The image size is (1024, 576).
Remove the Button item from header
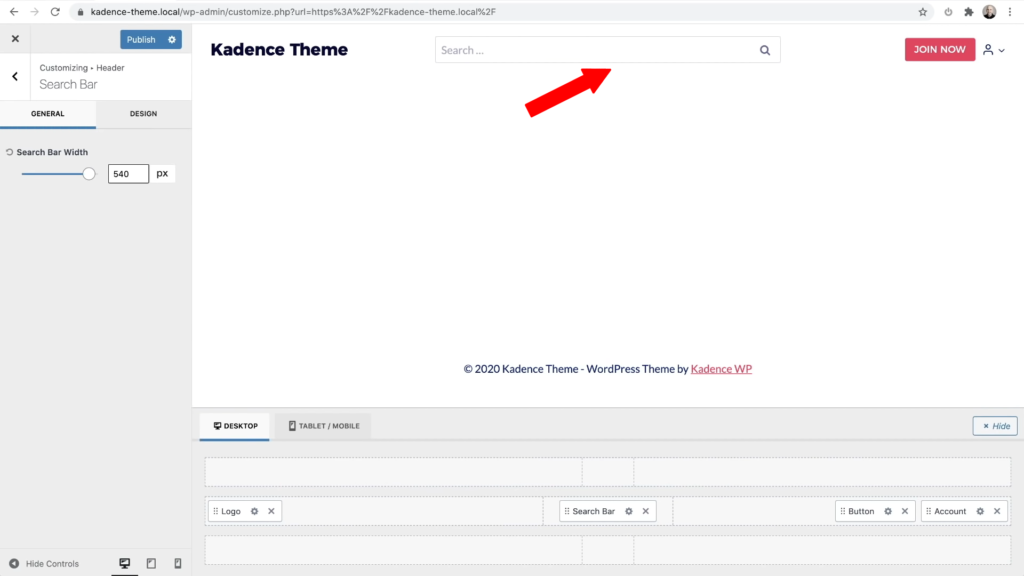(905, 511)
